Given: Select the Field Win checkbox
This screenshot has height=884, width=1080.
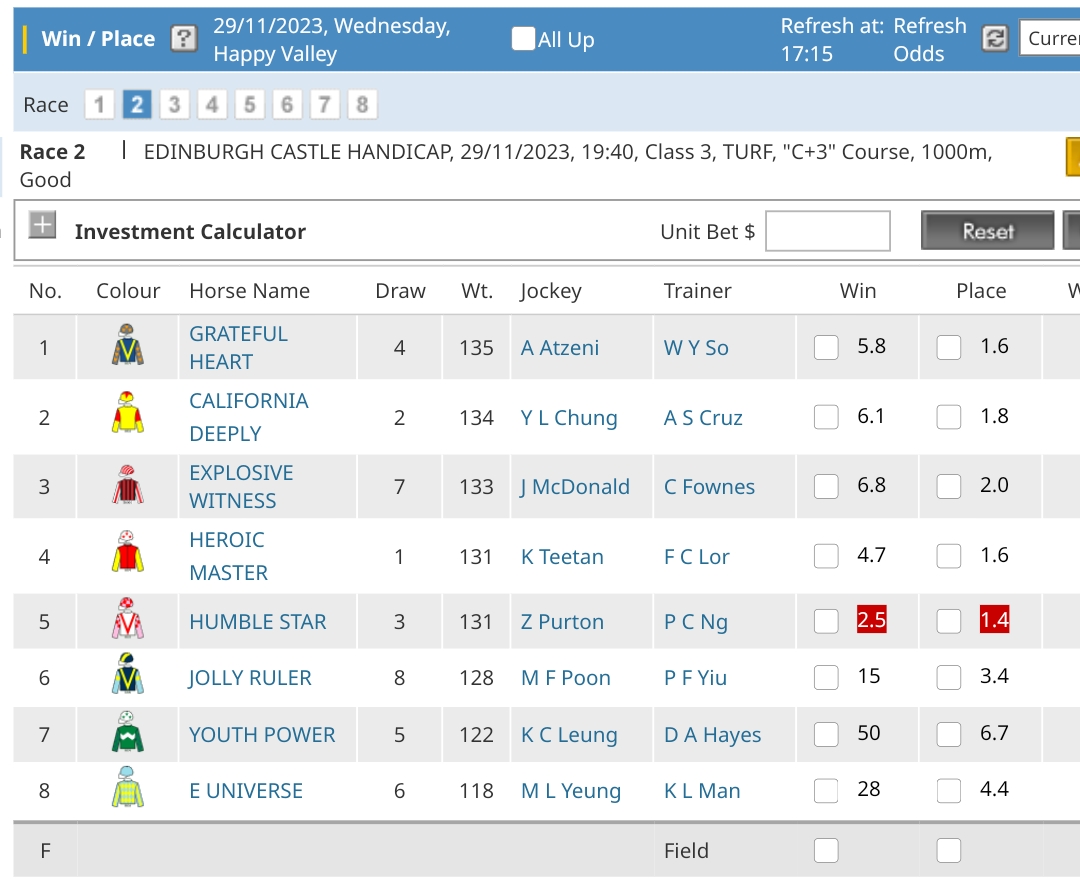Looking at the screenshot, I should tap(826, 850).
